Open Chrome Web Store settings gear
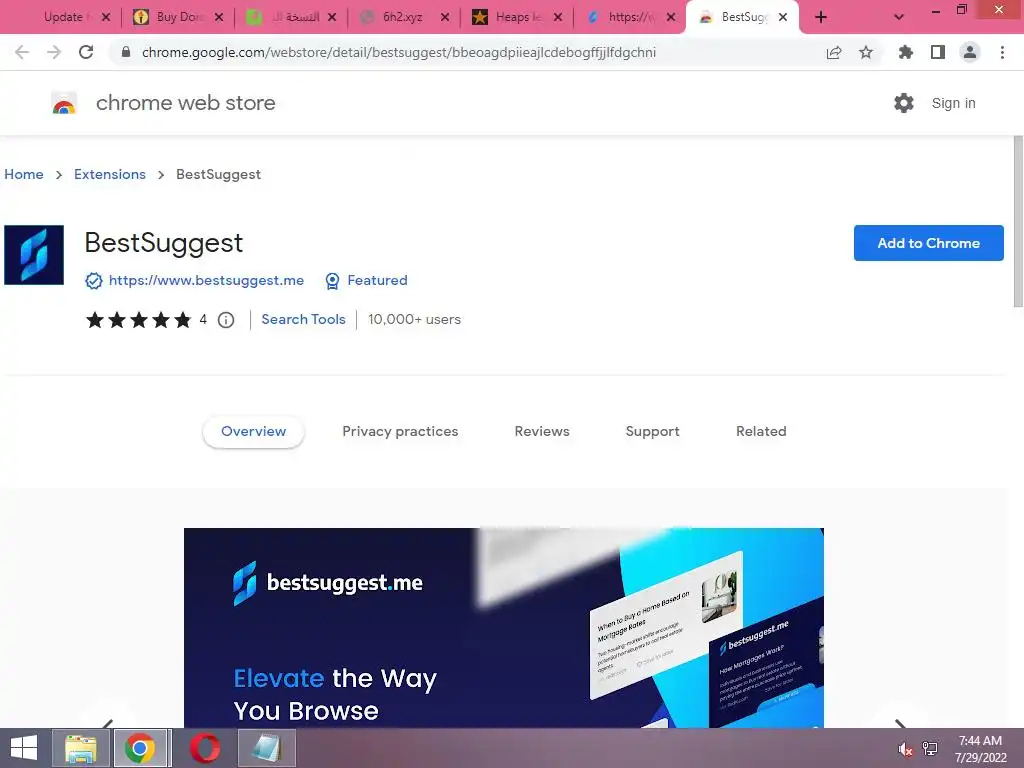Screen dimensions: 1024x768 coord(904,103)
